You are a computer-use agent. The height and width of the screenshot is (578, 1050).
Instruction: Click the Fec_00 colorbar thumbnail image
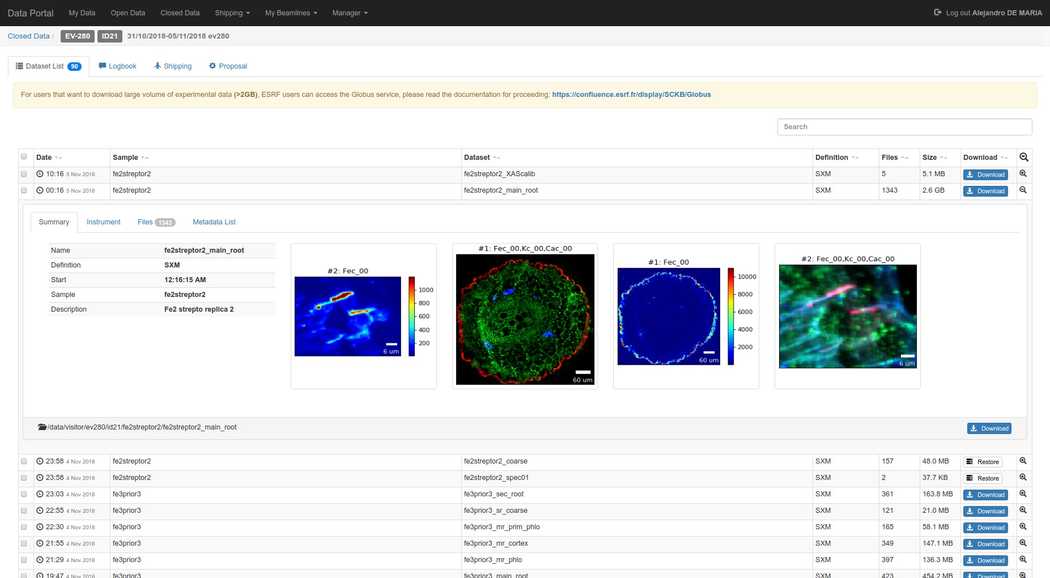click(363, 317)
